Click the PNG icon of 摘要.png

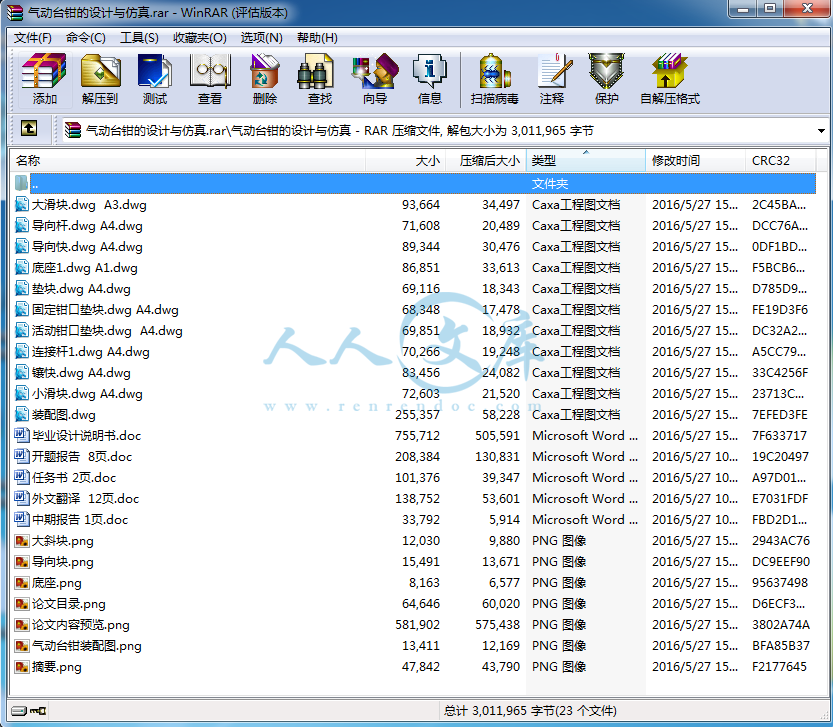pos(22,666)
